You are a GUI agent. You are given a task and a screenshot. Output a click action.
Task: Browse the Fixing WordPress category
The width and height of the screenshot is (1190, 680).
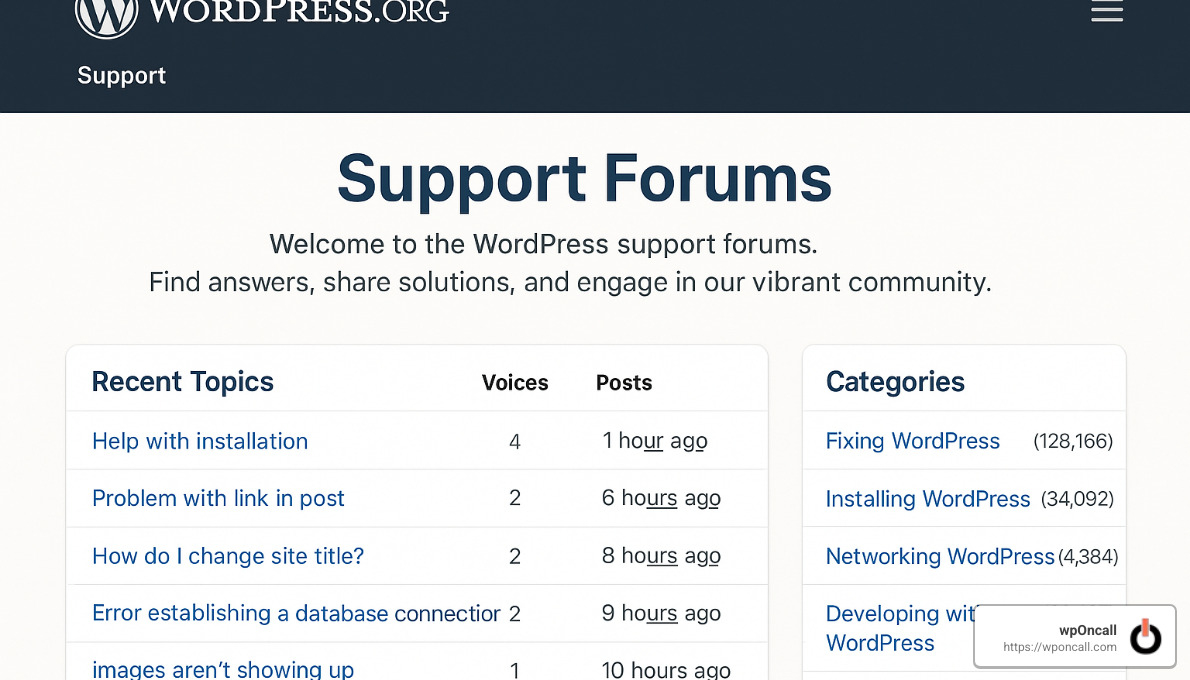tap(912, 441)
